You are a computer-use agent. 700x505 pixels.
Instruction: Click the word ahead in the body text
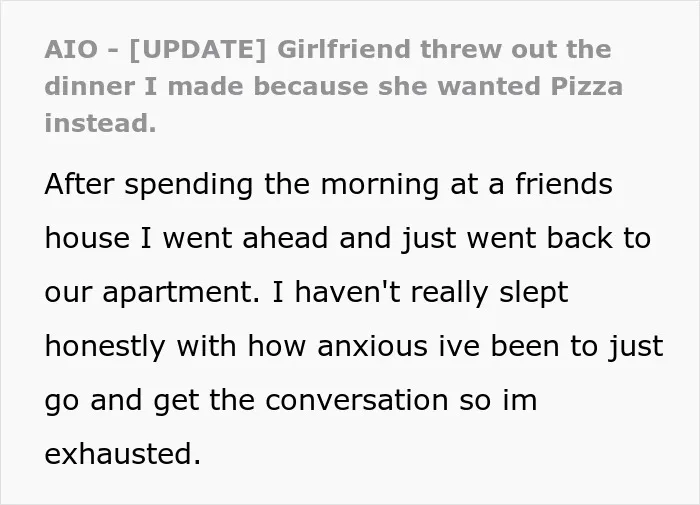point(285,238)
